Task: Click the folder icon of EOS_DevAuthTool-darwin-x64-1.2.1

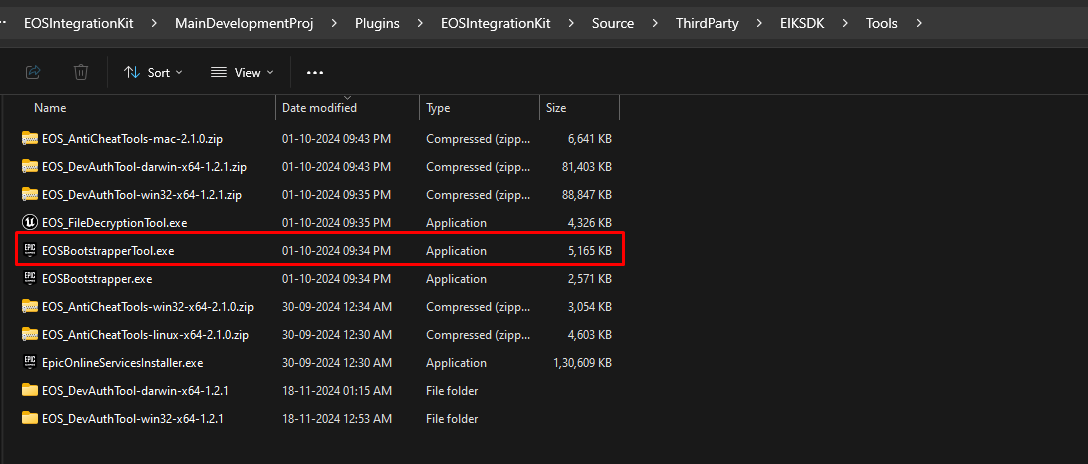Action: [29, 391]
